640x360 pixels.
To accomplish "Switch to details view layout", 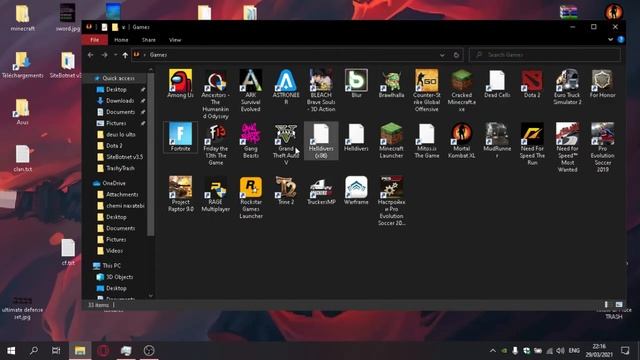I will coord(606,304).
